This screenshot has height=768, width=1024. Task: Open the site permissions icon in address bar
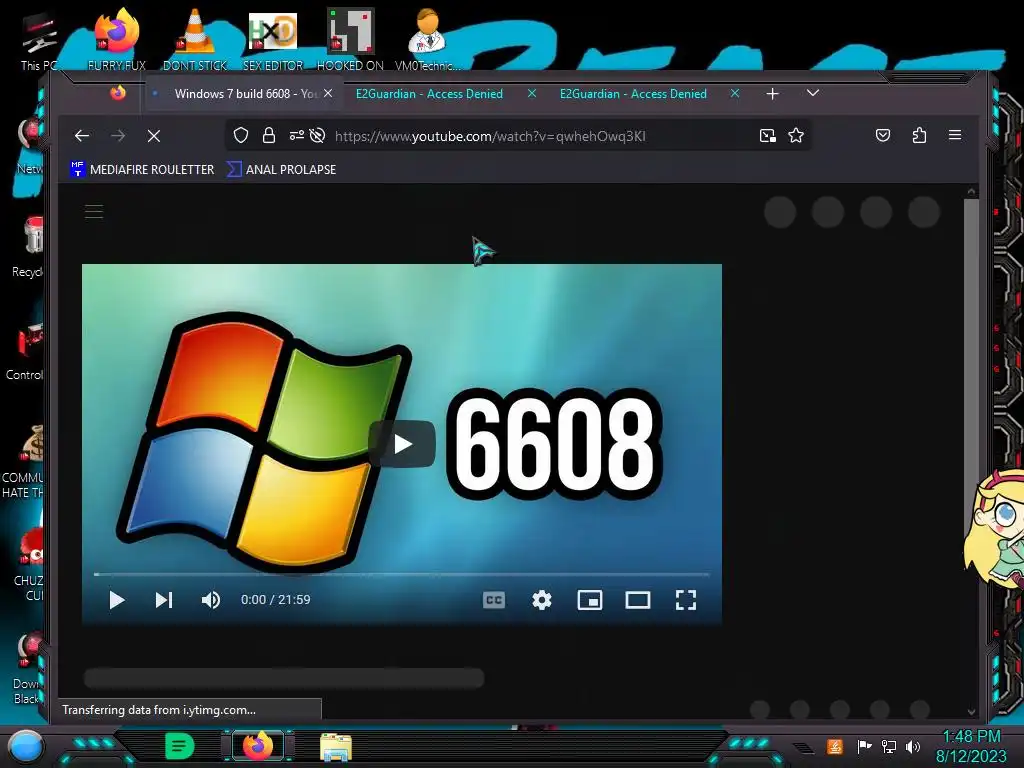click(296, 135)
